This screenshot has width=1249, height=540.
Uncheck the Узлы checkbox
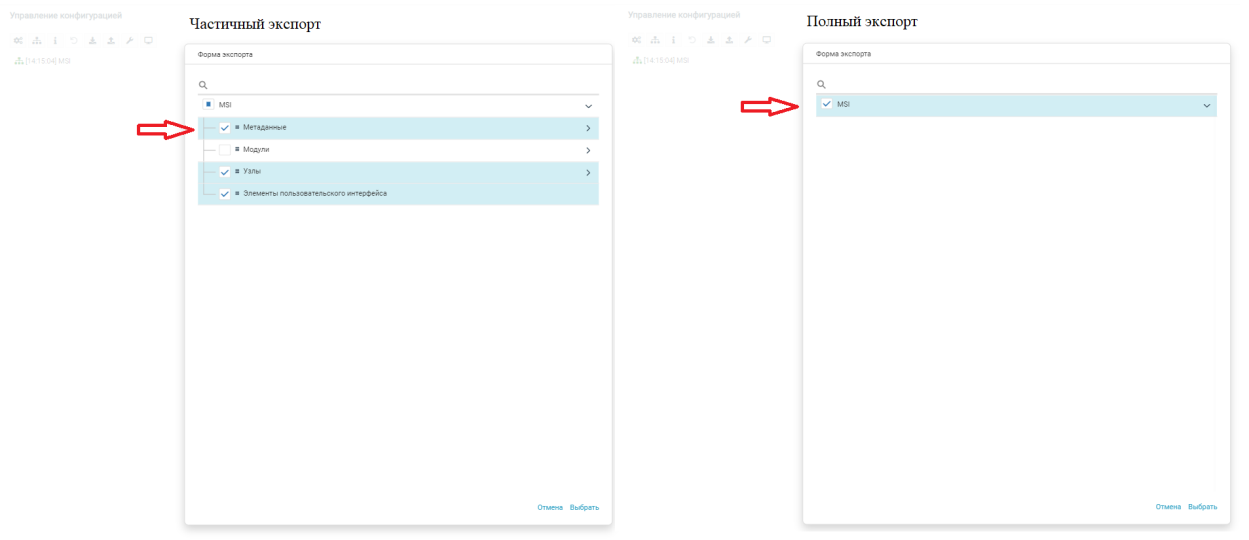click(224, 172)
